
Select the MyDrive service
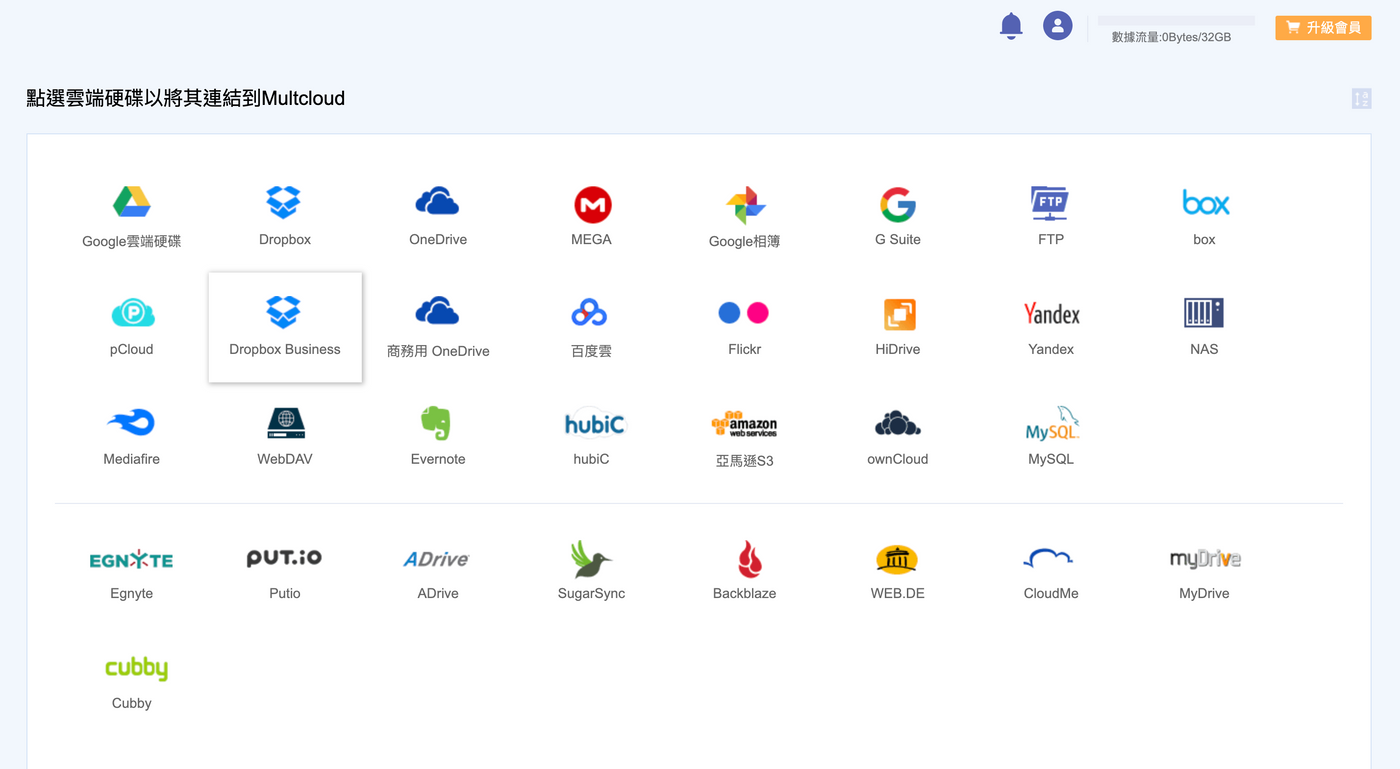click(1205, 559)
